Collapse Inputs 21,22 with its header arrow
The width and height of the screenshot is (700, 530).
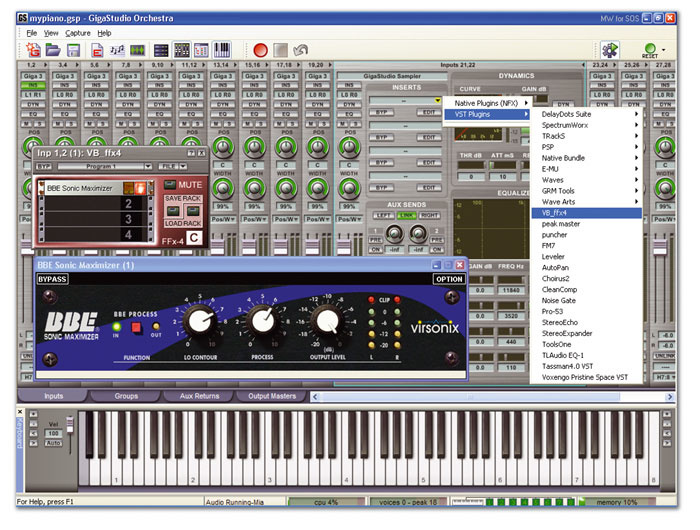pos(583,65)
